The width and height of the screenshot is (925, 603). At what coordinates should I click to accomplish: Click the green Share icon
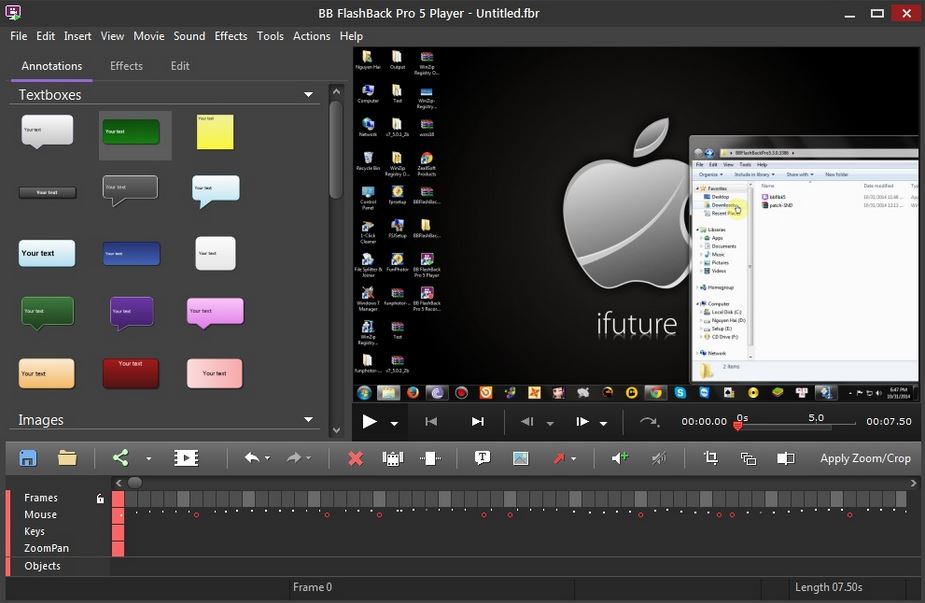pyautogui.click(x=120, y=458)
